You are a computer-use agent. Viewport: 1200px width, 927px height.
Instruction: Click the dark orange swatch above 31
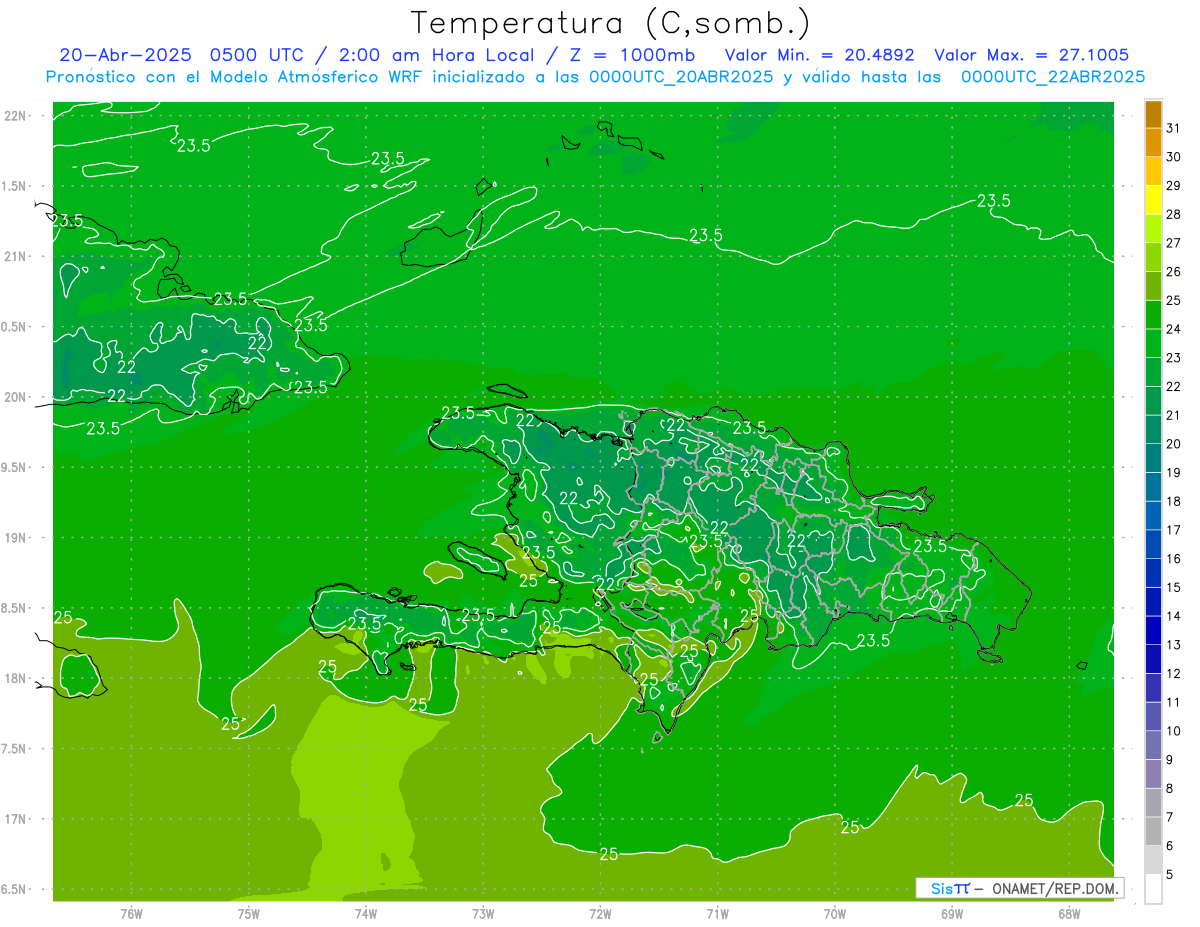click(1153, 114)
